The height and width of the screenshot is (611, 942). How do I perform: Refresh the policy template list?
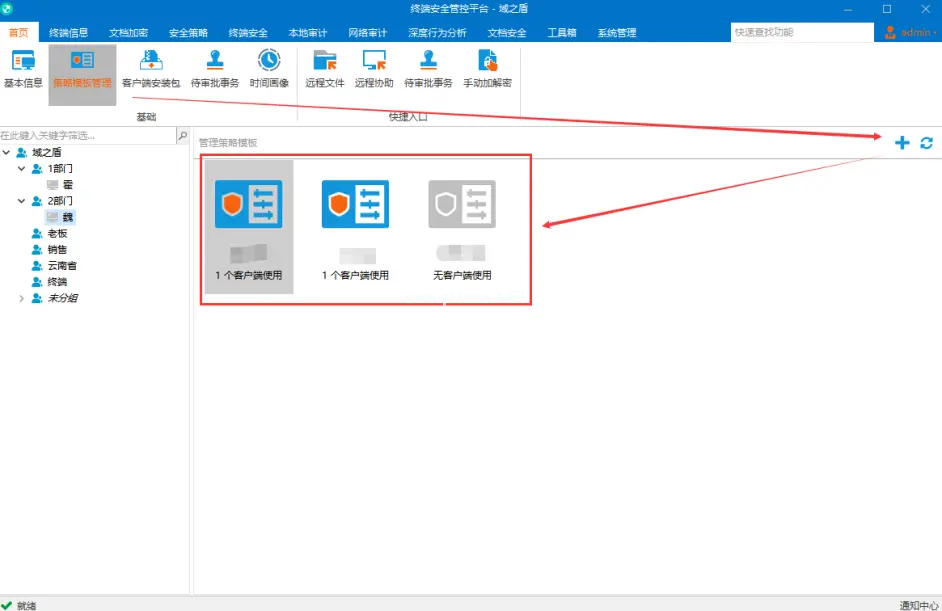click(x=927, y=143)
